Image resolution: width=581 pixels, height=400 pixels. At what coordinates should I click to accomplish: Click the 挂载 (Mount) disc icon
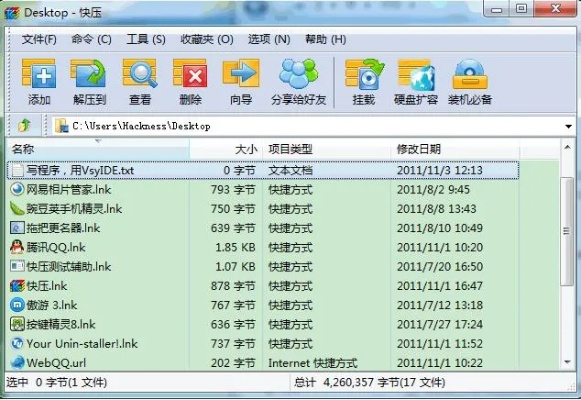(x=364, y=74)
